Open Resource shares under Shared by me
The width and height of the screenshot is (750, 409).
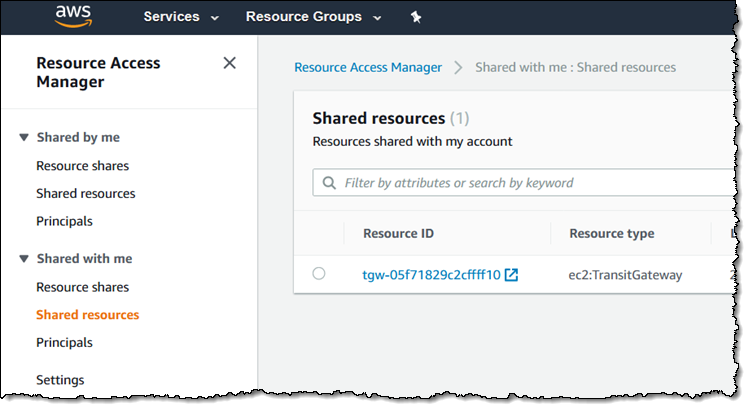pos(82,165)
